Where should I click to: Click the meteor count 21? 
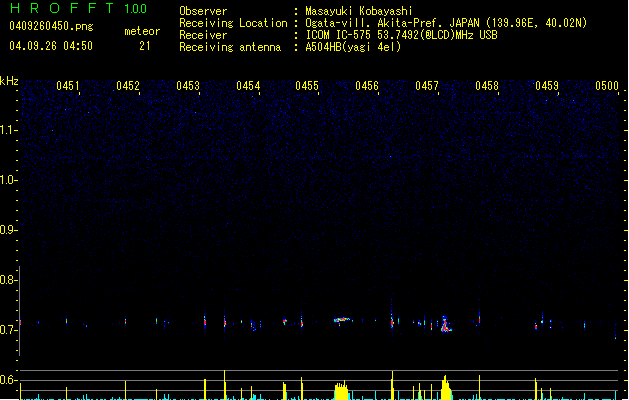(145, 46)
